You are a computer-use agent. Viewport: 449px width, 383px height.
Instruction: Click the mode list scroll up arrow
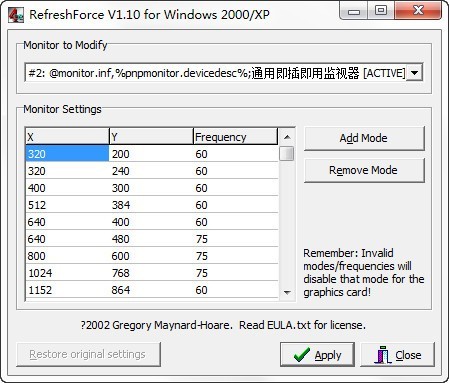point(287,137)
